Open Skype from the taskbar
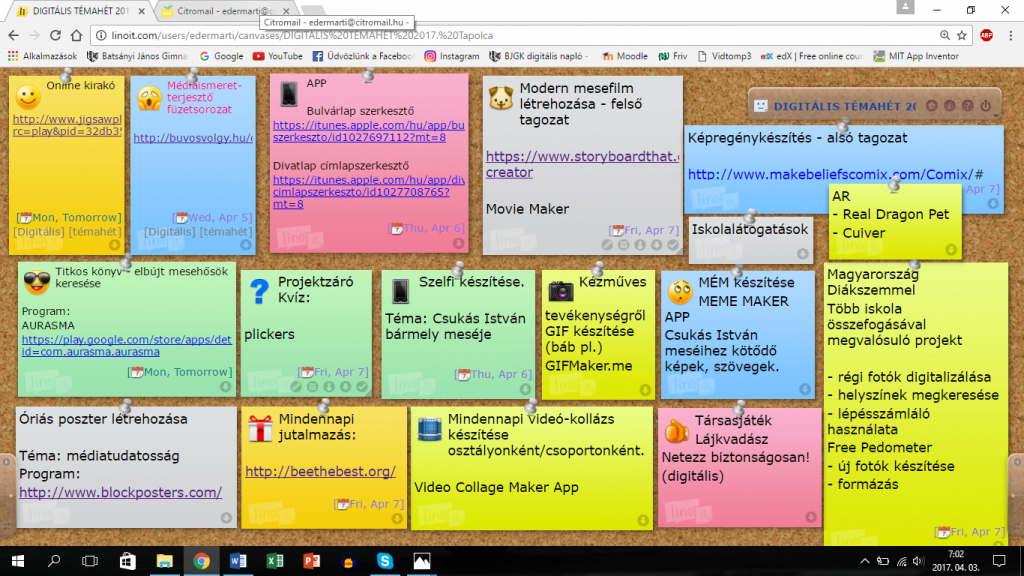Viewport: 1024px width, 576px height. pyautogui.click(x=385, y=561)
